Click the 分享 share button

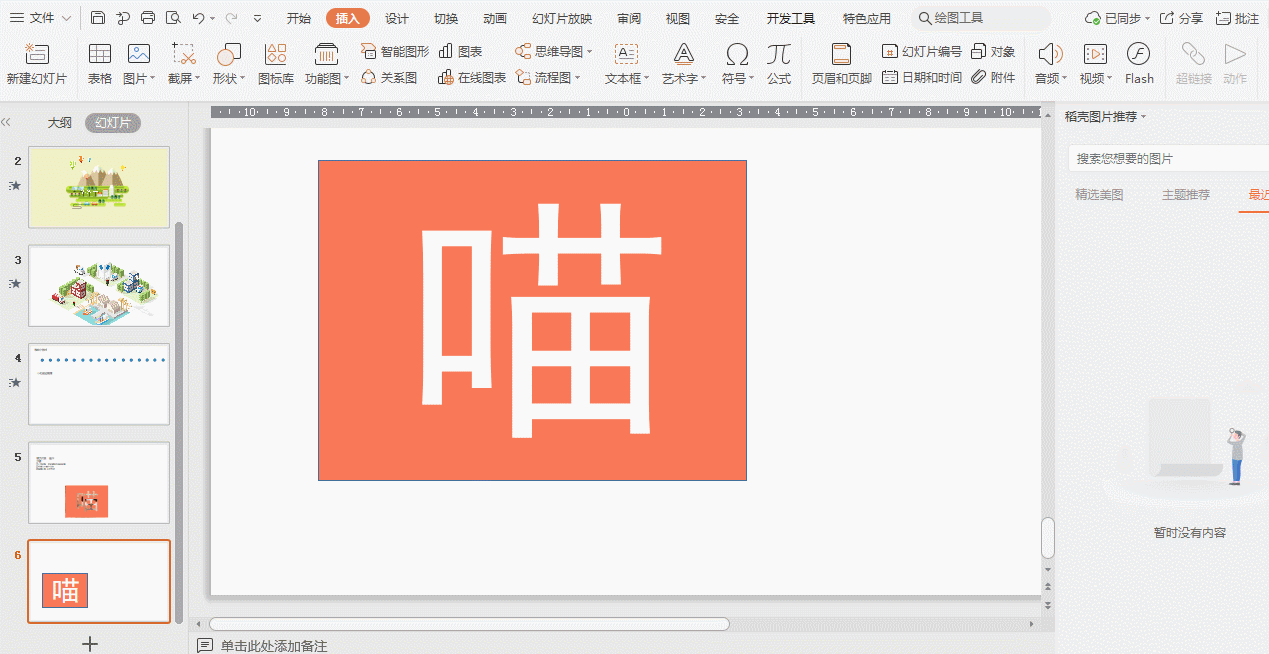(x=1182, y=18)
